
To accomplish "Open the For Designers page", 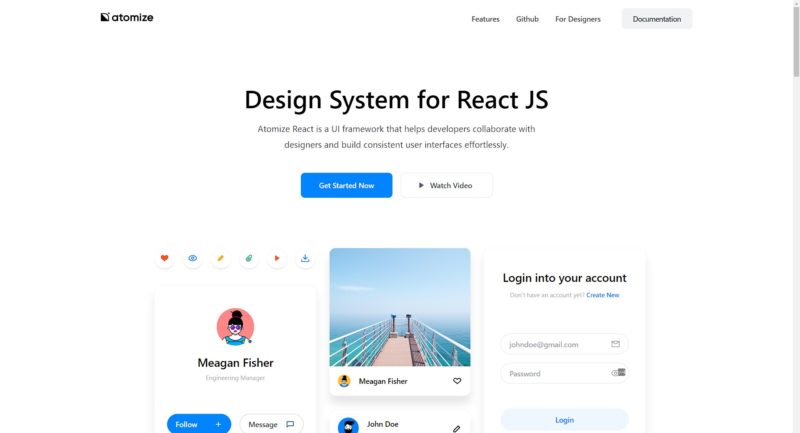I will pos(578,19).
